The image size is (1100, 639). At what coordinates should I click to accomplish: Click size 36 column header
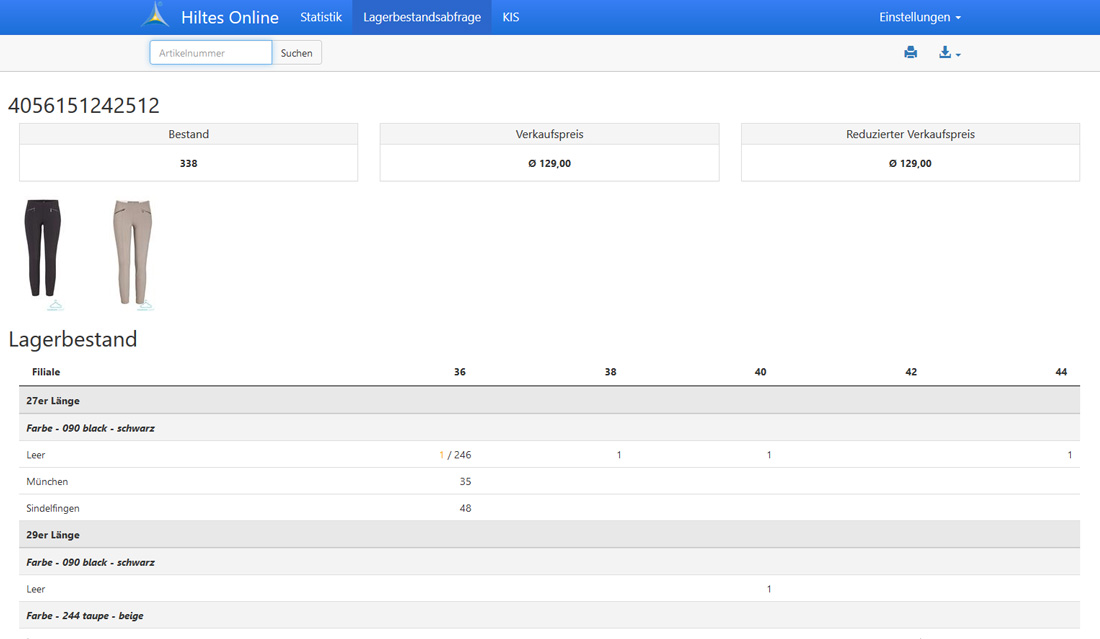pyautogui.click(x=459, y=372)
